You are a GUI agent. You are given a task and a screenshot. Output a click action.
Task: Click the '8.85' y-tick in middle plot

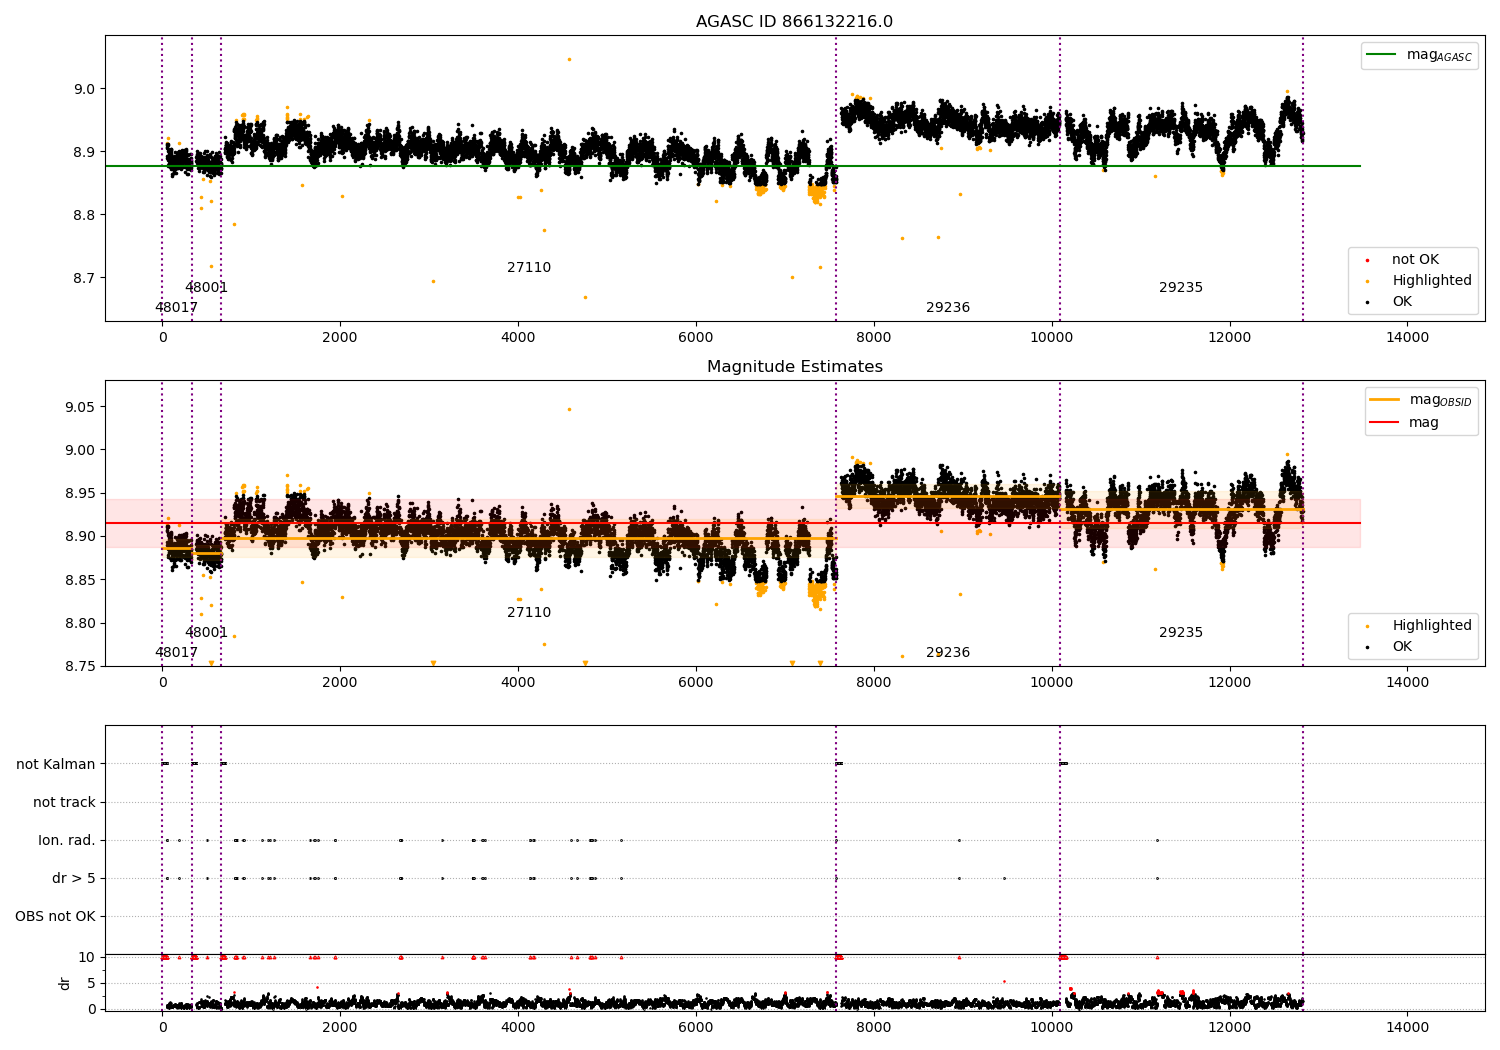click(80, 581)
